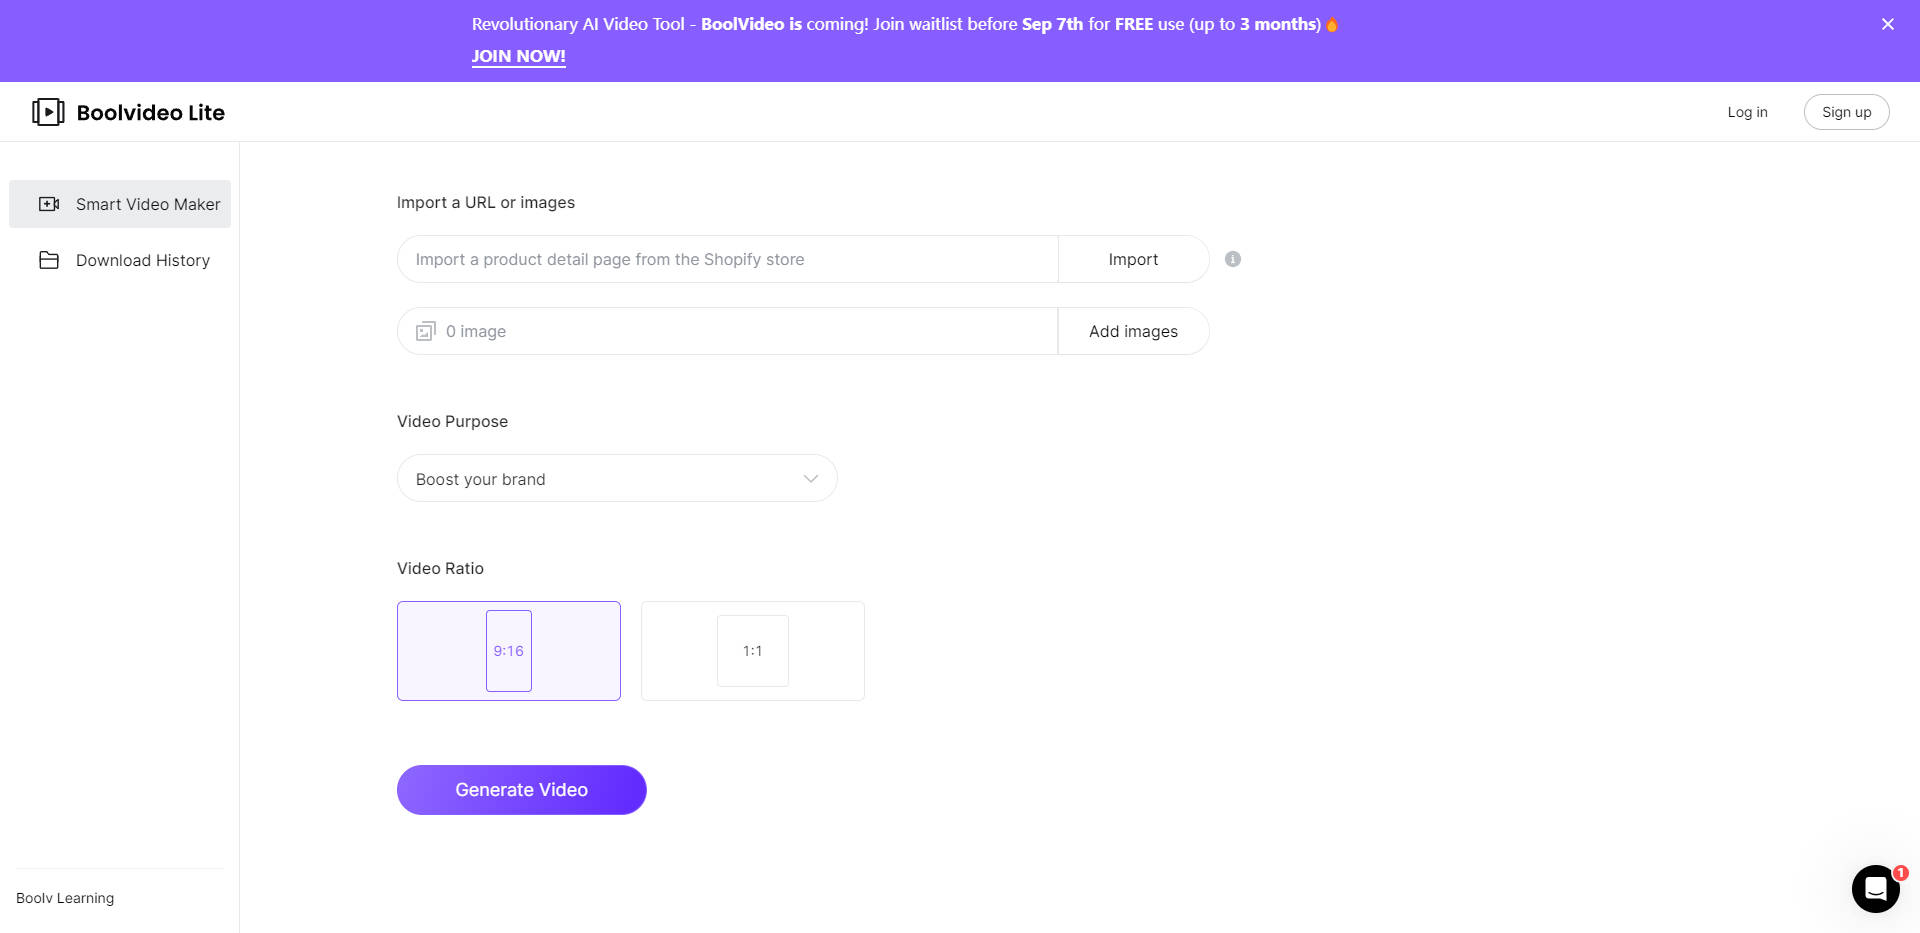Click the Boolvideo Lite logo icon
The image size is (1920, 933).
[48, 112]
